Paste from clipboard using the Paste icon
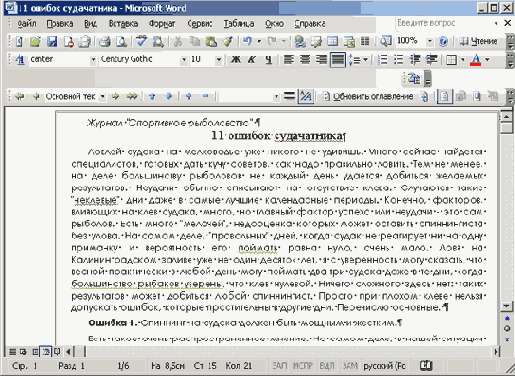 click(x=211, y=41)
